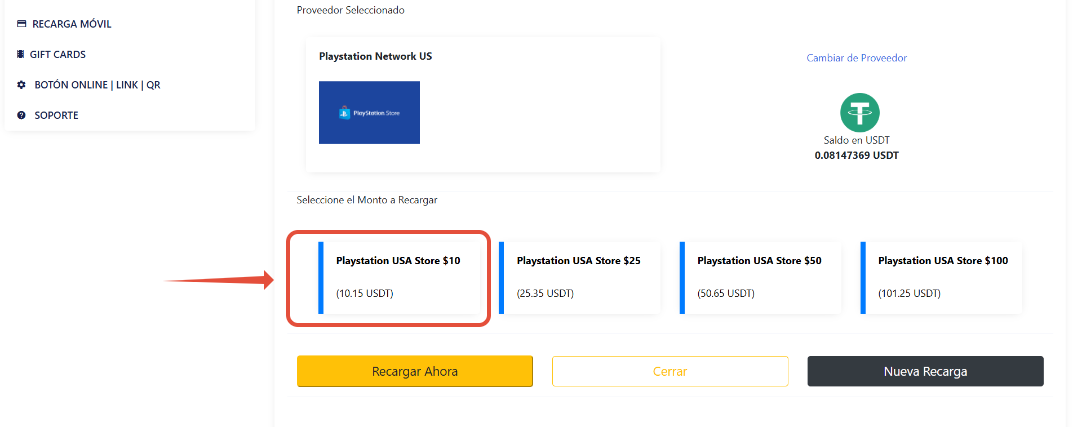Open the Recarga Móvil menu item
This screenshot has height=427, width=1073.
[64, 24]
